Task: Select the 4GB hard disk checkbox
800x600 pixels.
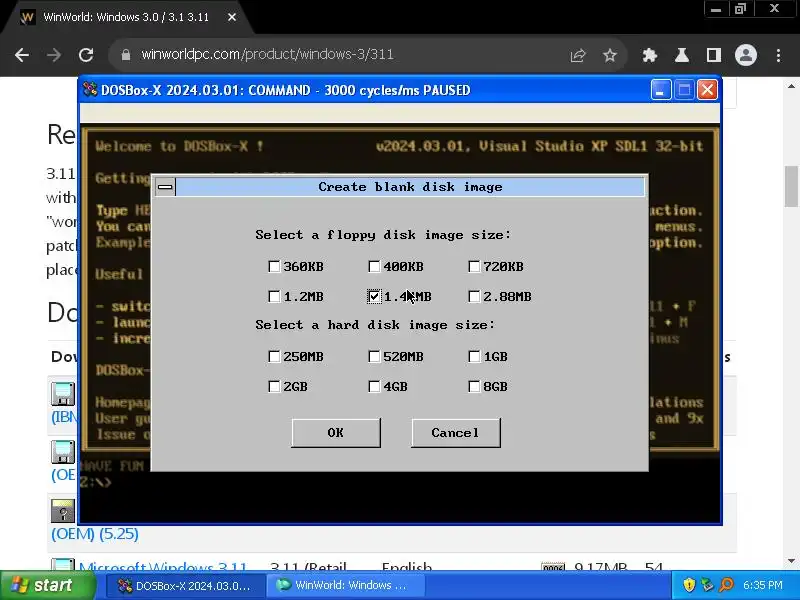Action: [x=374, y=387]
